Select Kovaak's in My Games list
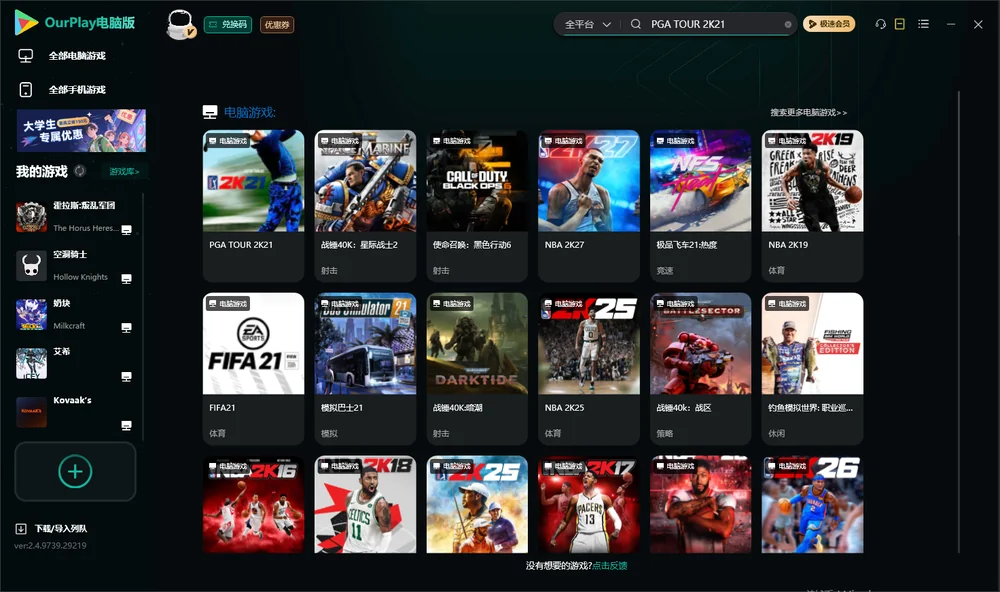Image resolution: width=1000 pixels, height=592 pixels. [x=75, y=412]
